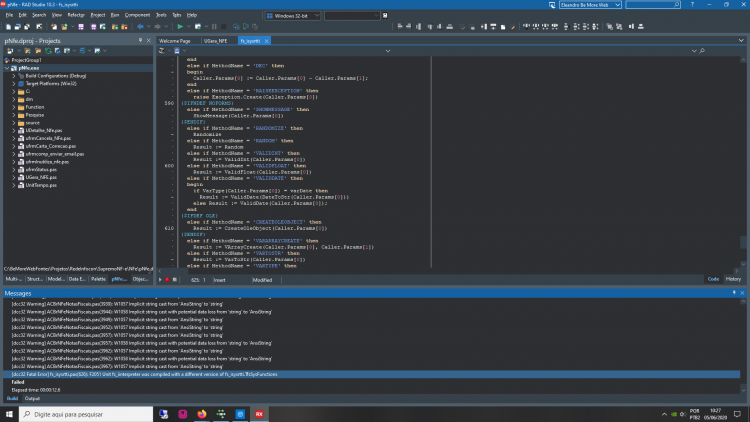Click the Remove File From Project icon
The image size is (750, 422).
coord(124,27)
